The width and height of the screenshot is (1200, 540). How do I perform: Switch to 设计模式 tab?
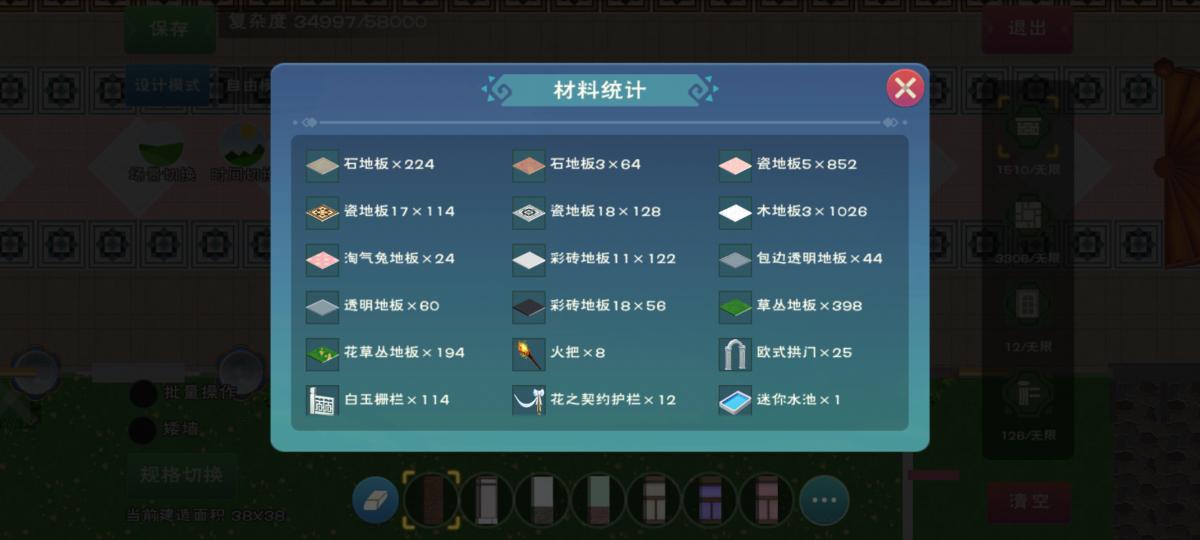click(x=168, y=86)
